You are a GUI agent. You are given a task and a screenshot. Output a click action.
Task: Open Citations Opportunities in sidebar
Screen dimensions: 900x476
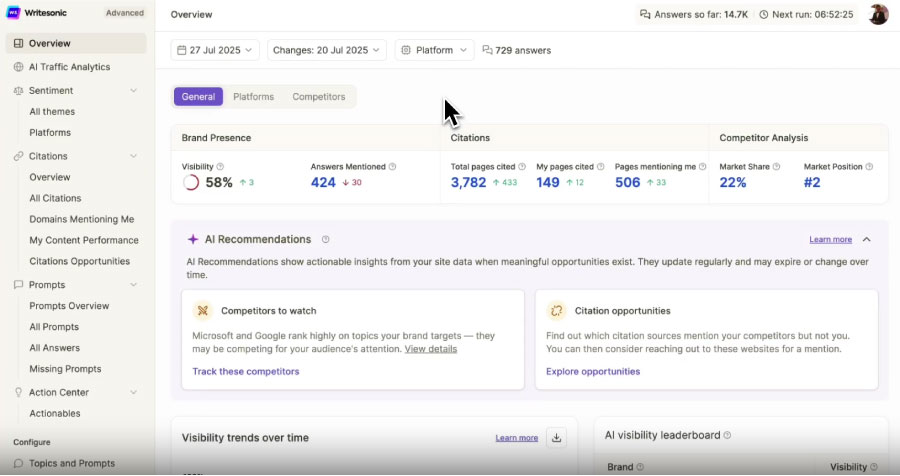(x=79, y=261)
